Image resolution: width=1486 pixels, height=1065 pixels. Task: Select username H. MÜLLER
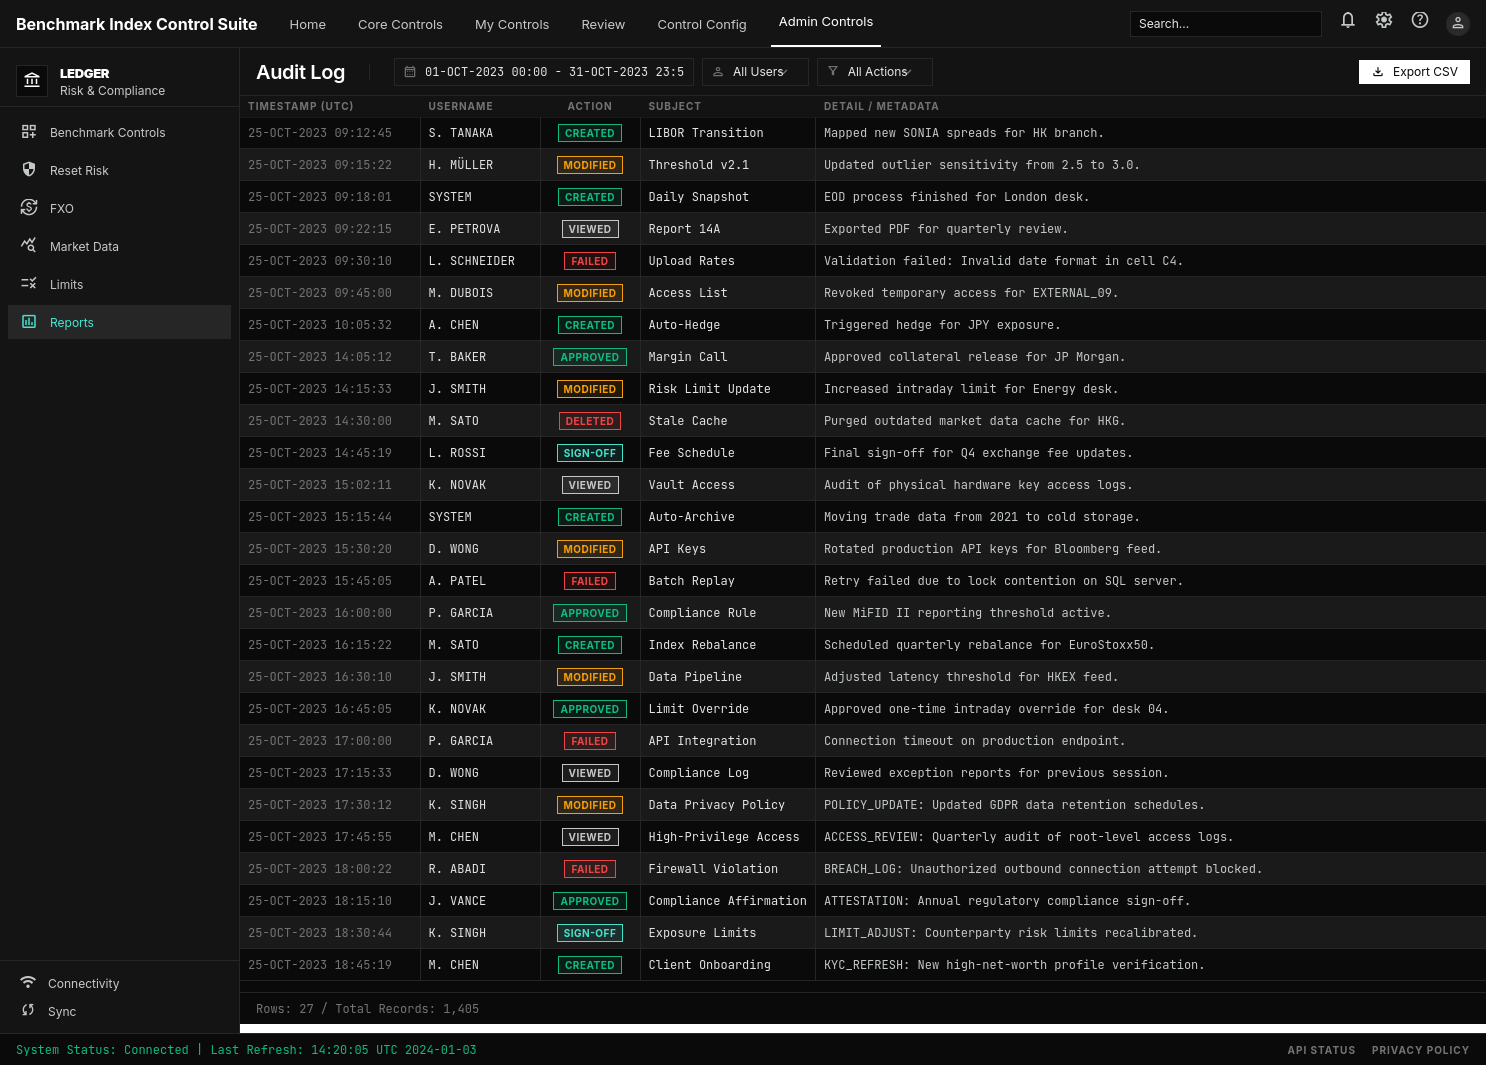[x=461, y=165]
